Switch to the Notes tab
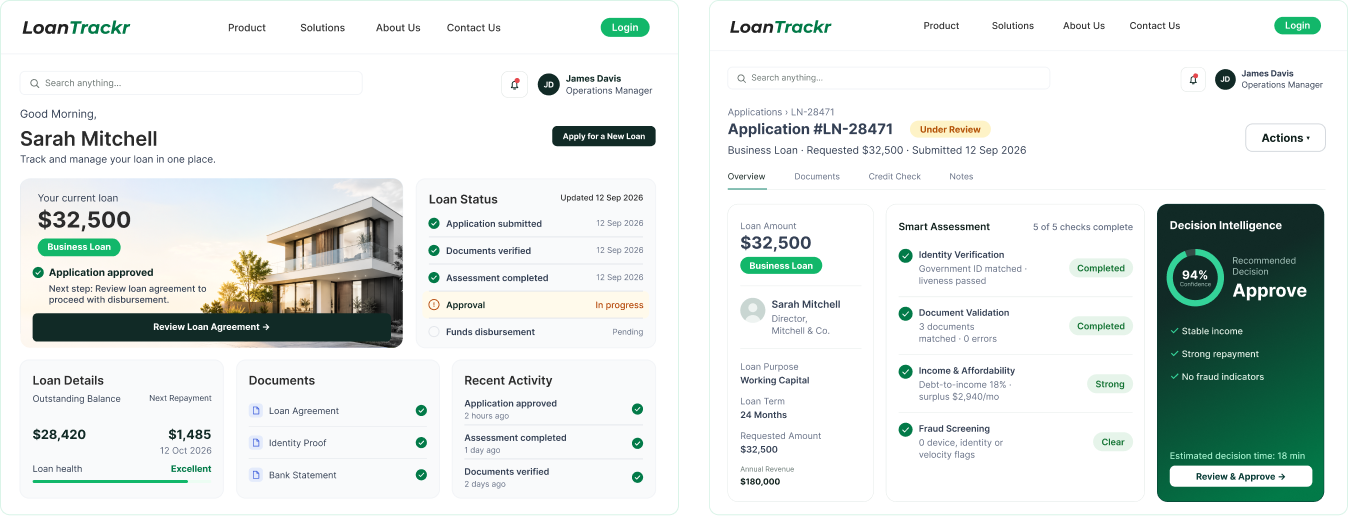 (x=961, y=177)
